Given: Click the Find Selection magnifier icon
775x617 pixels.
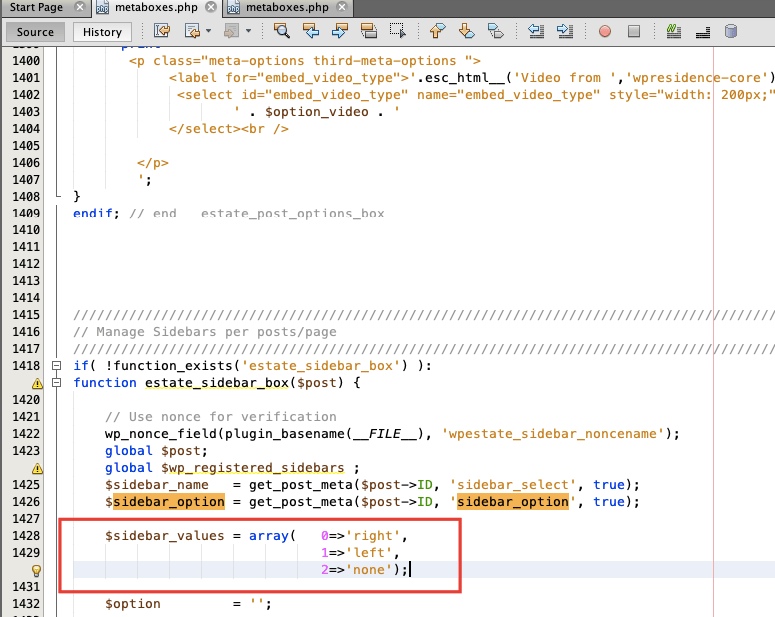Looking at the screenshot, I should pyautogui.click(x=282, y=31).
